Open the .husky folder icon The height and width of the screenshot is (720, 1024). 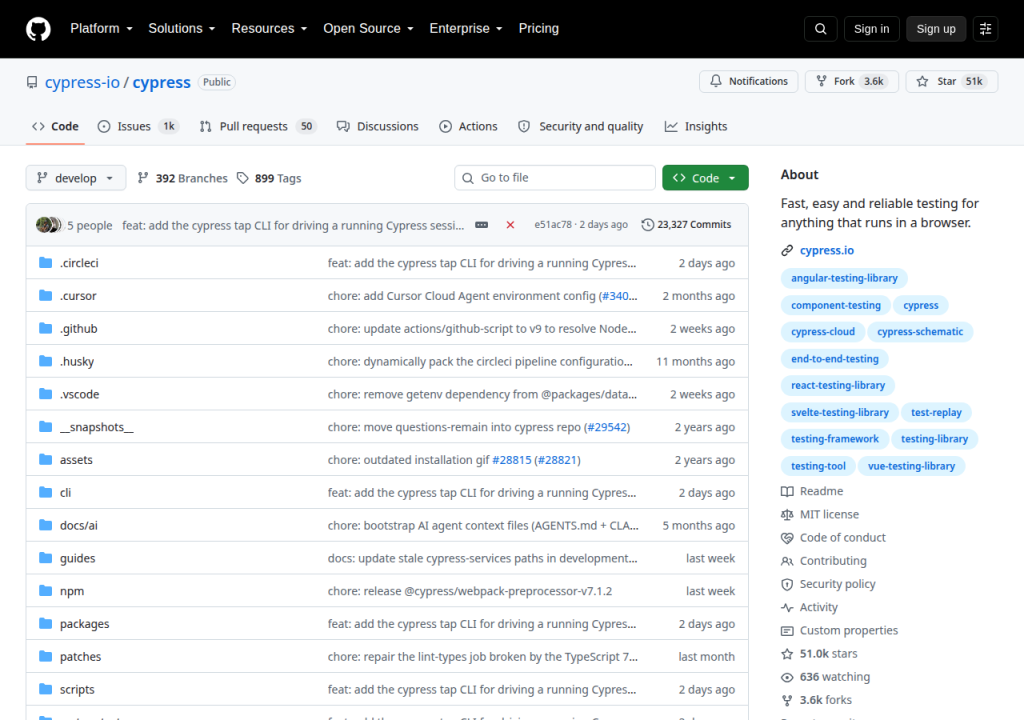(x=45, y=361)
